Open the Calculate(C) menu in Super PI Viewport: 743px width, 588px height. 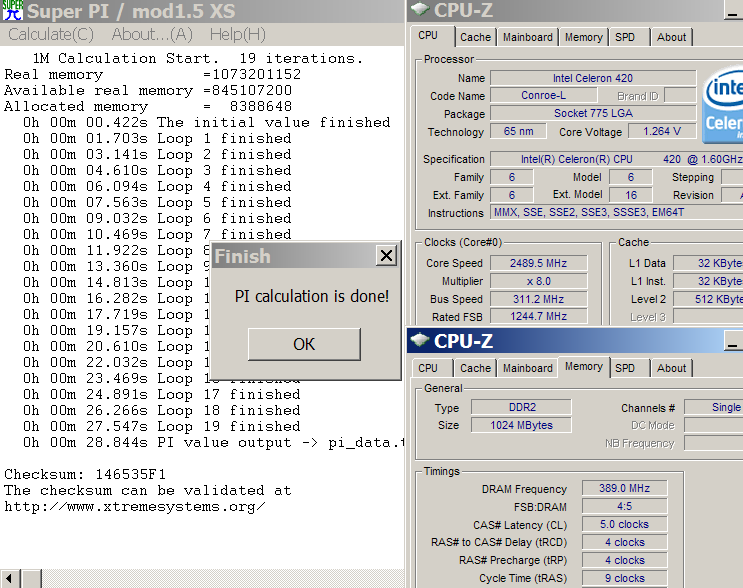click(51, 34)
